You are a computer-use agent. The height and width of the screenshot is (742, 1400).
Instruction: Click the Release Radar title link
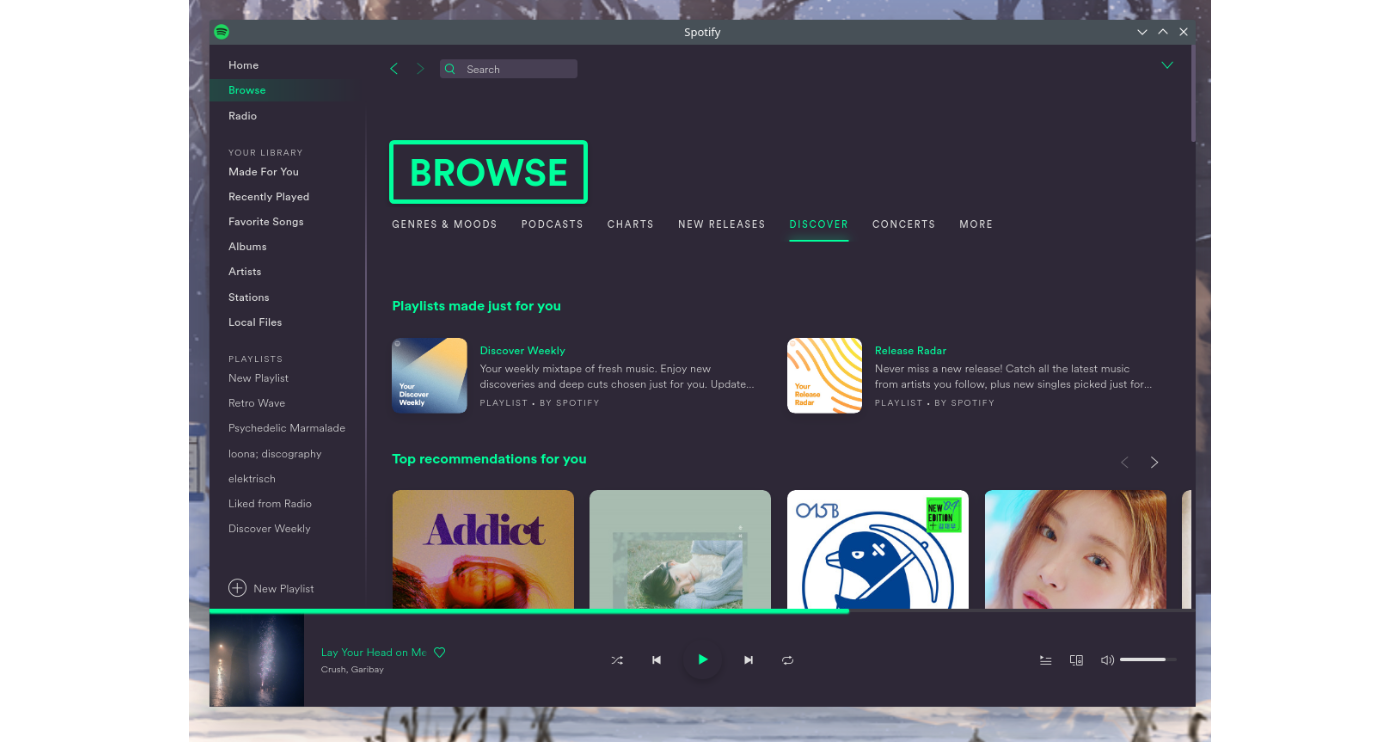pyautogui.click(x=910, y=351)
